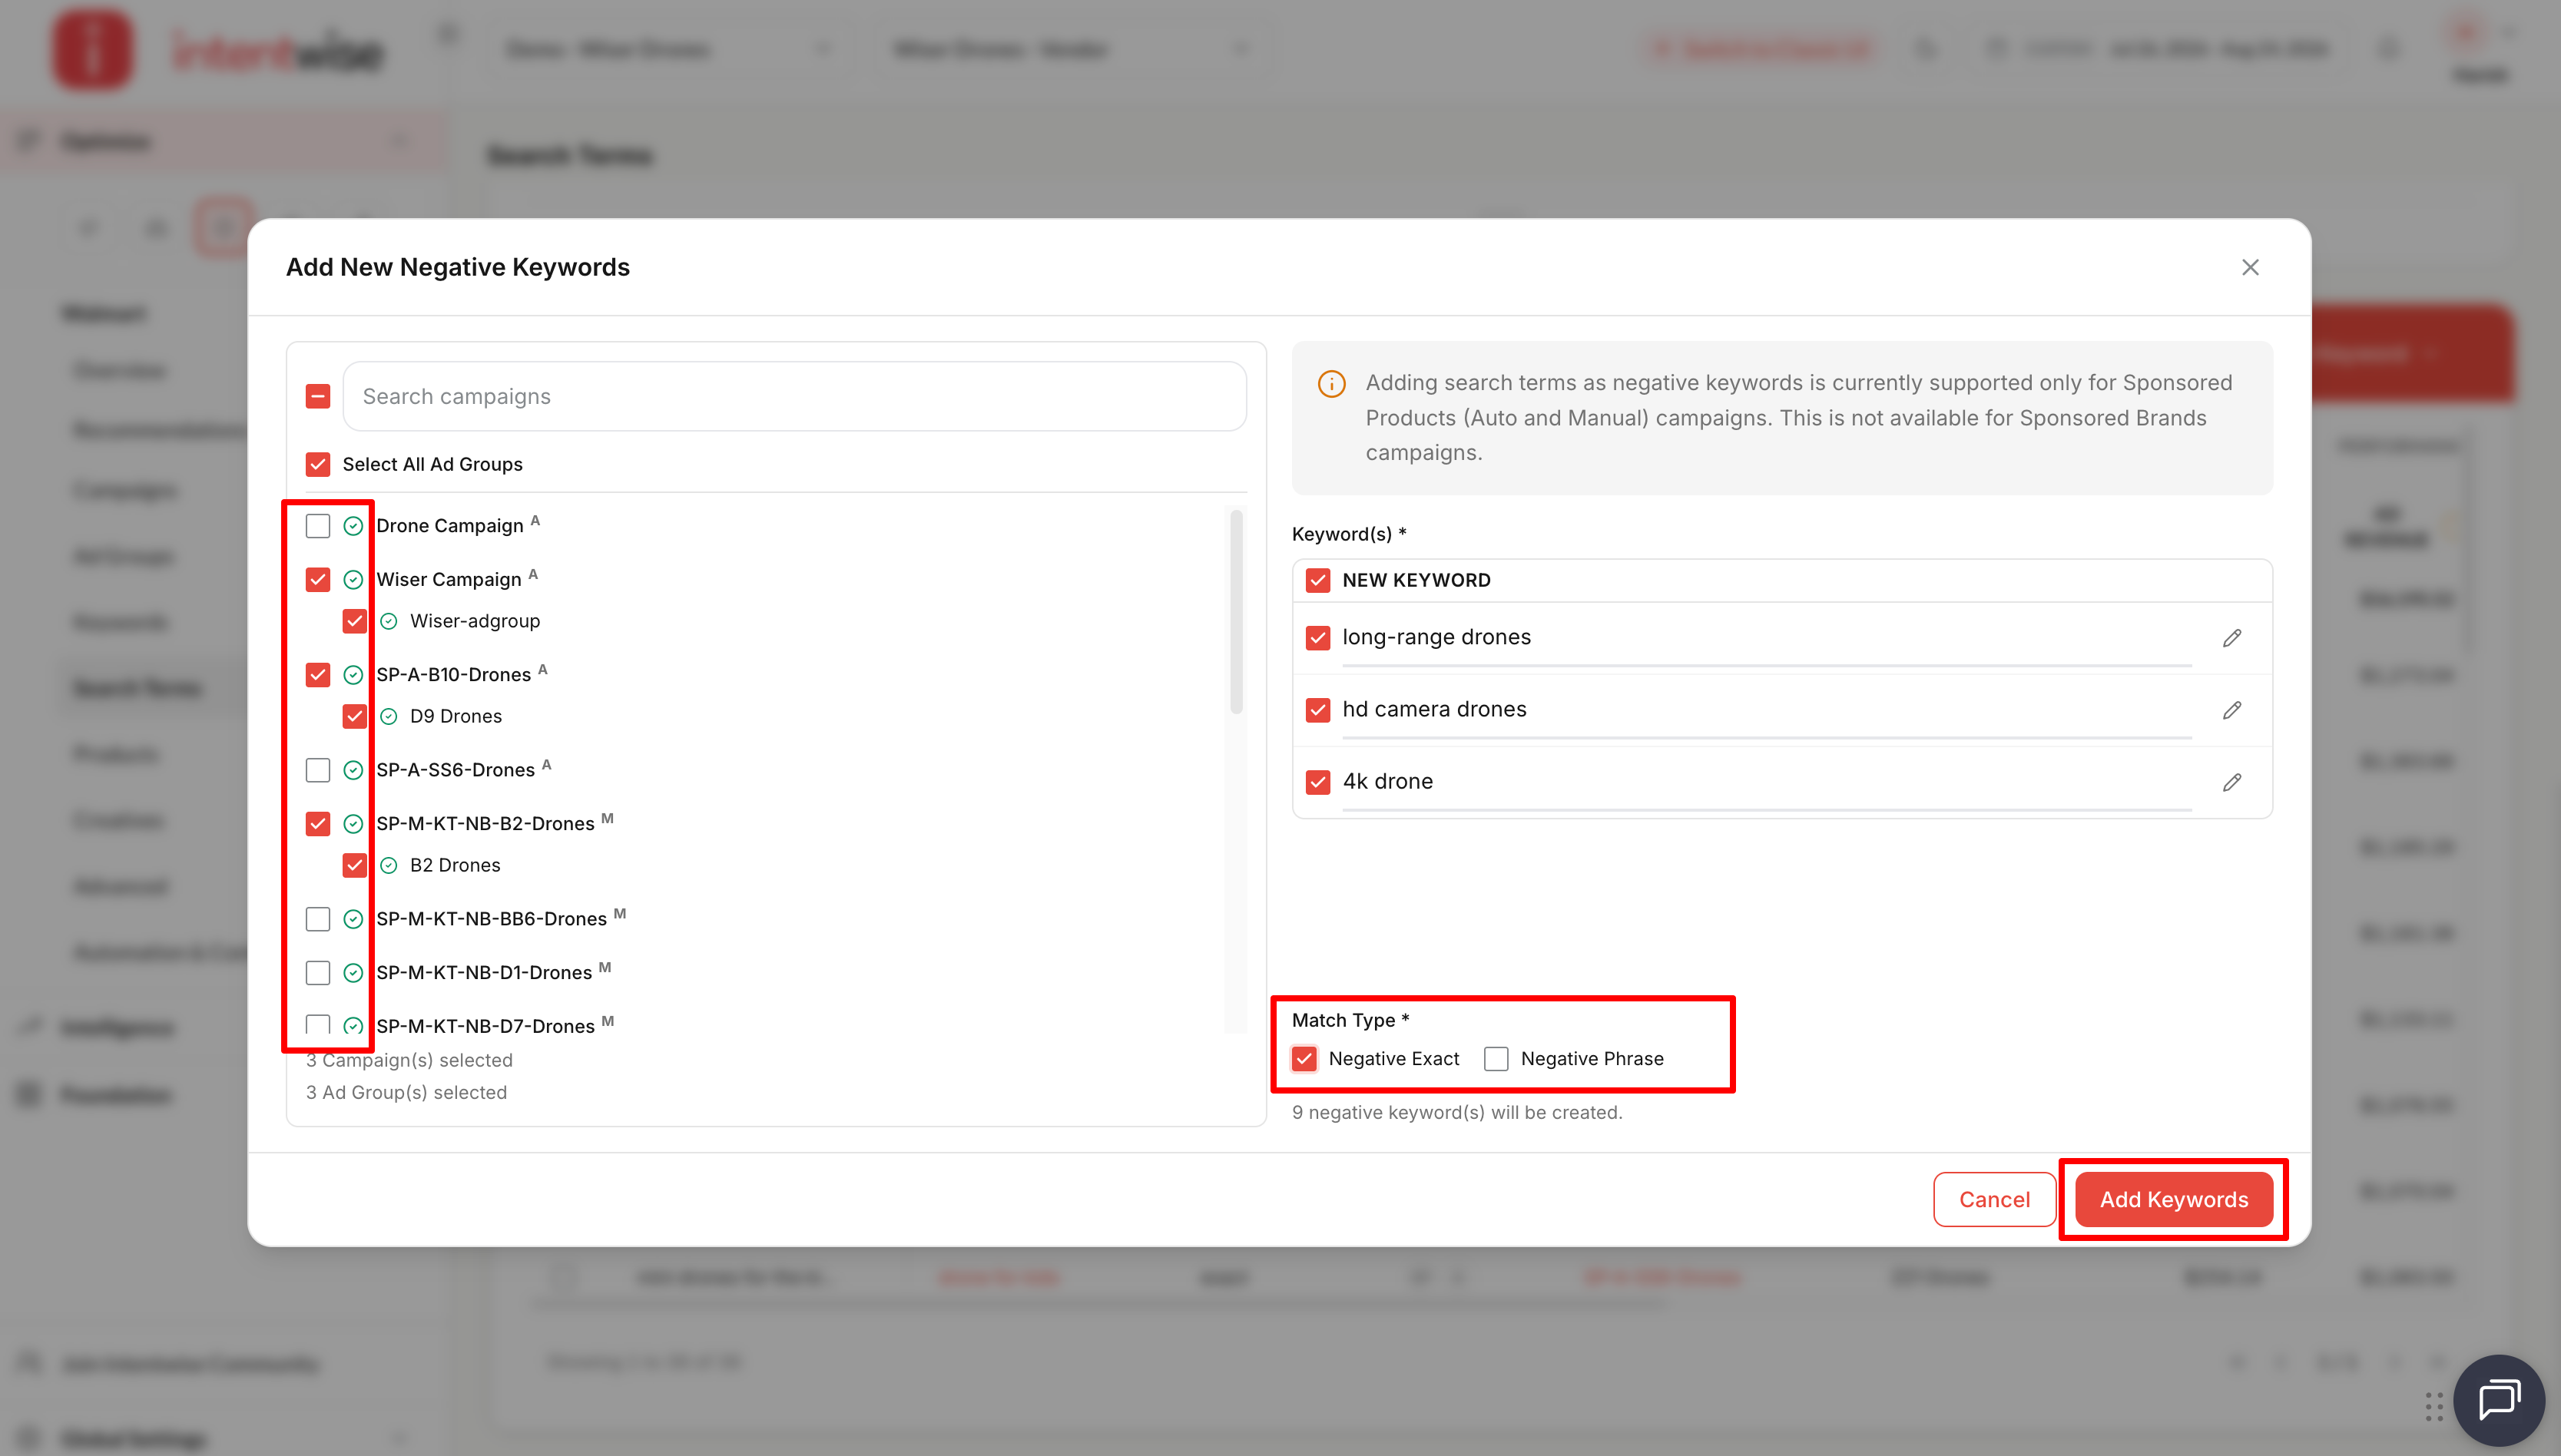Uncheck Select All Ad Groups
Image resolution: width=2561 pixels, height=1456 pixels.
click(x=318, y=464)
